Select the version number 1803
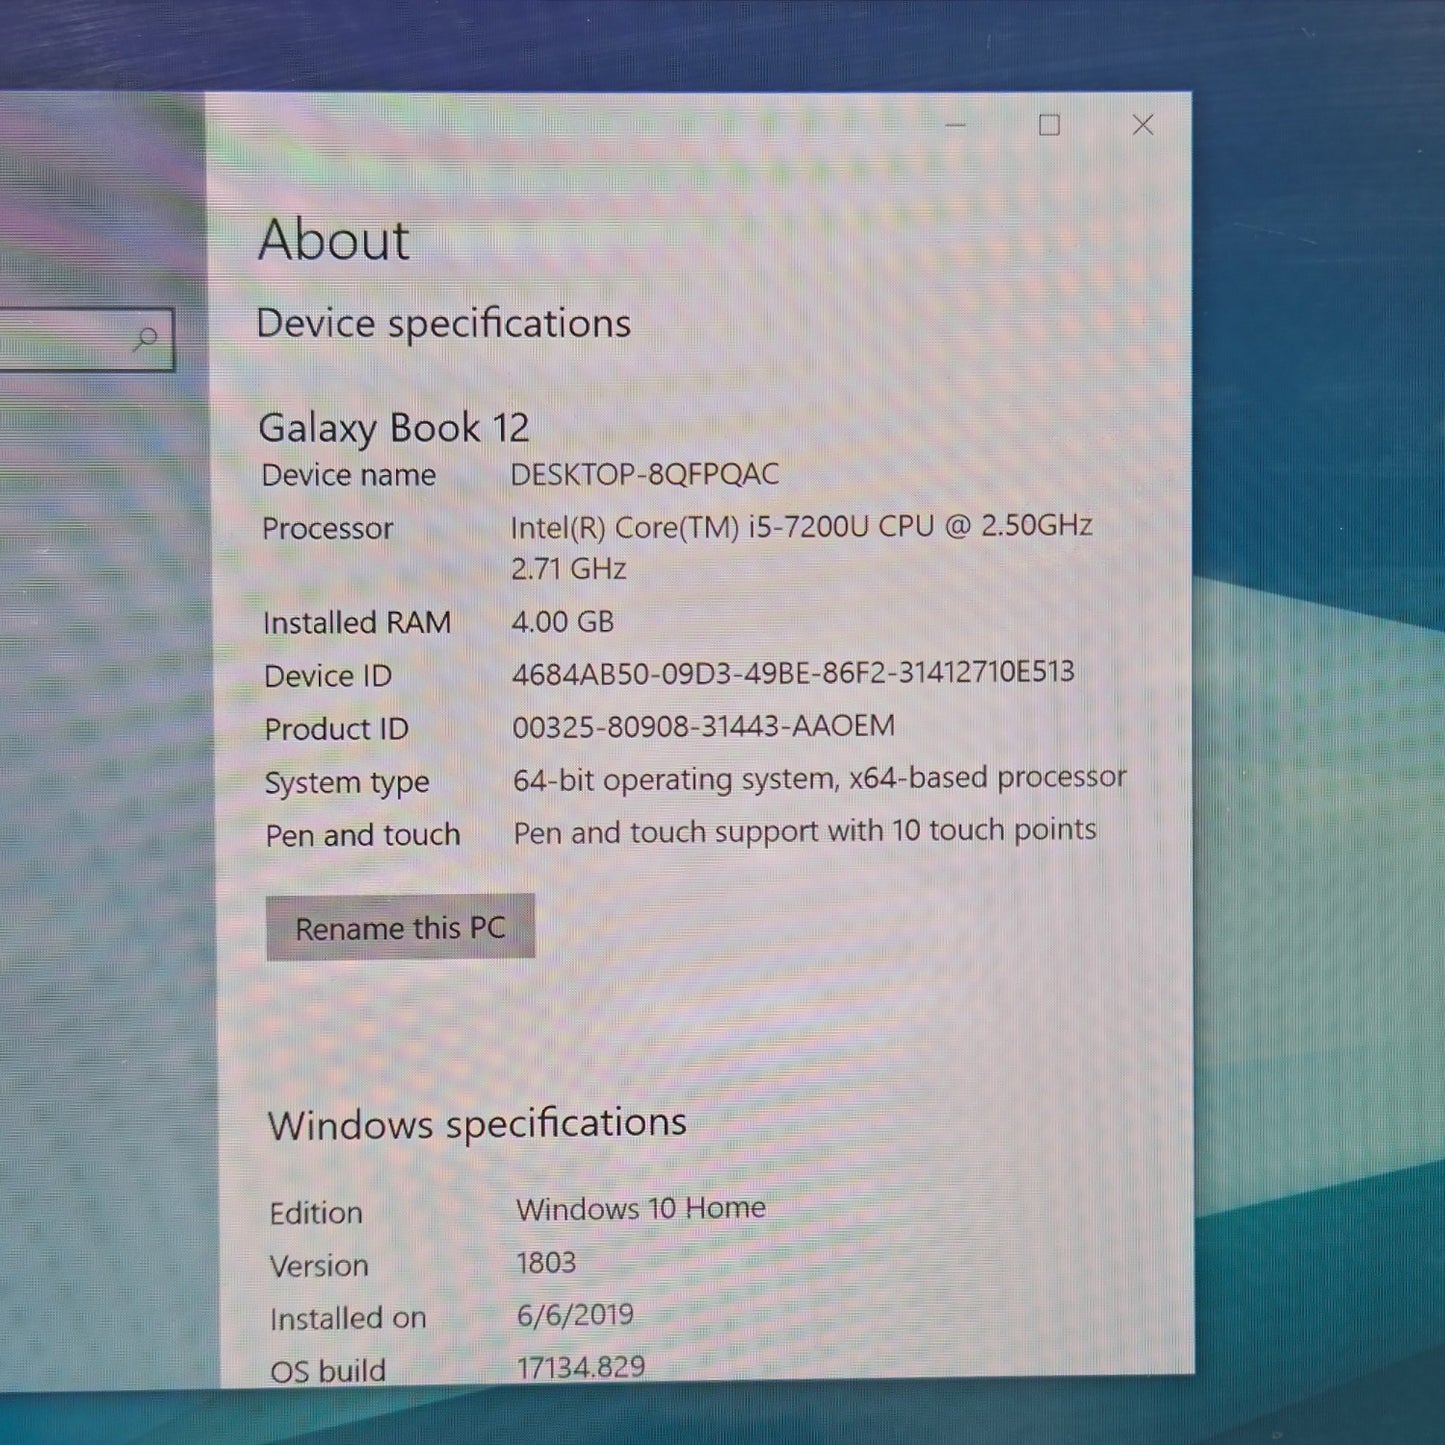 point(546,1263)
